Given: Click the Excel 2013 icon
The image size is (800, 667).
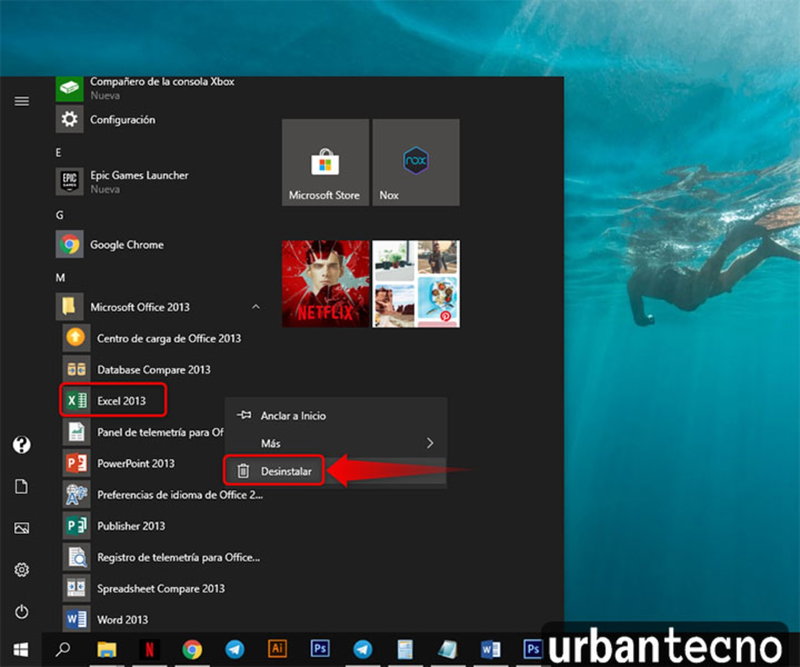Looking at the screenshot, I should (76, 401).
